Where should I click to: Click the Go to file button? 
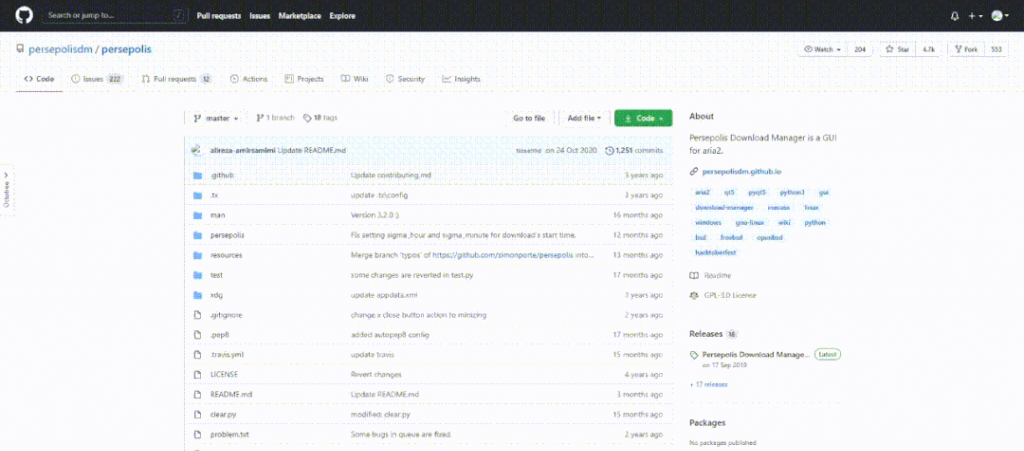pos(529,118)
